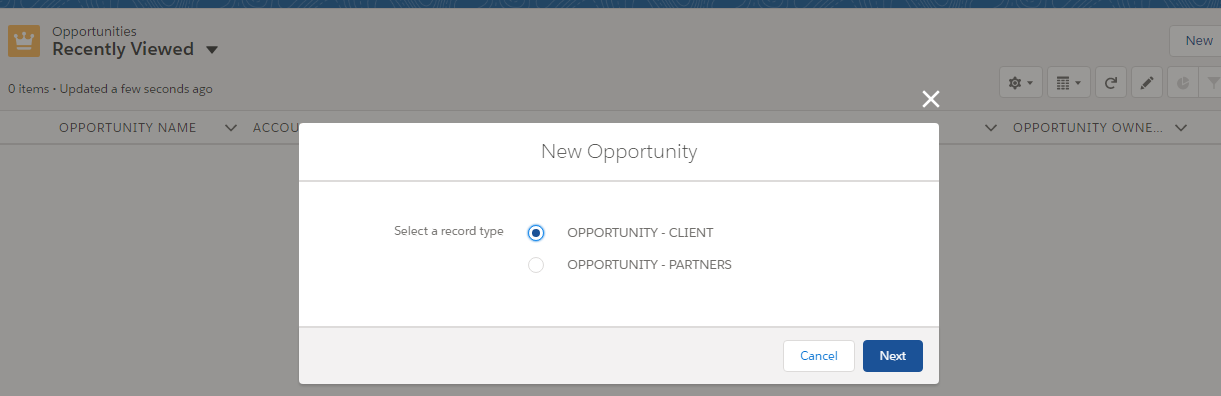The image size is (1221, 396).
Task: Sort by OPPORTUNITY OWNER column header
Action: (x=1087, y=128)
